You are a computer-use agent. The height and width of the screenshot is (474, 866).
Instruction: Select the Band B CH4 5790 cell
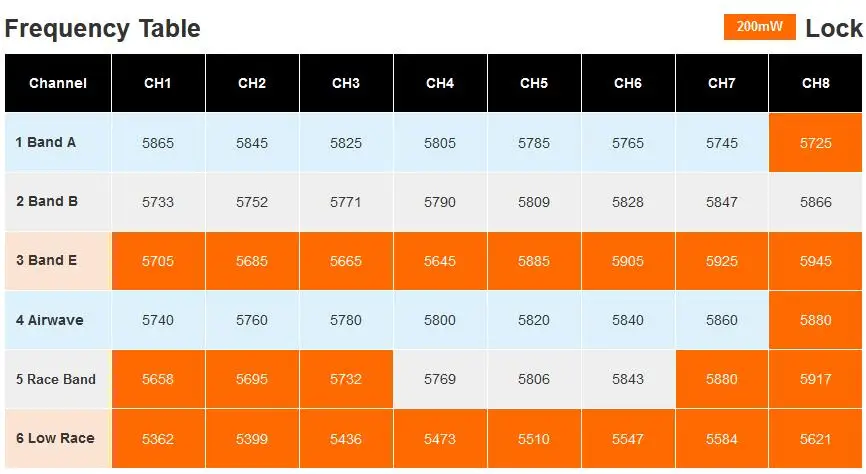[440, 202]
